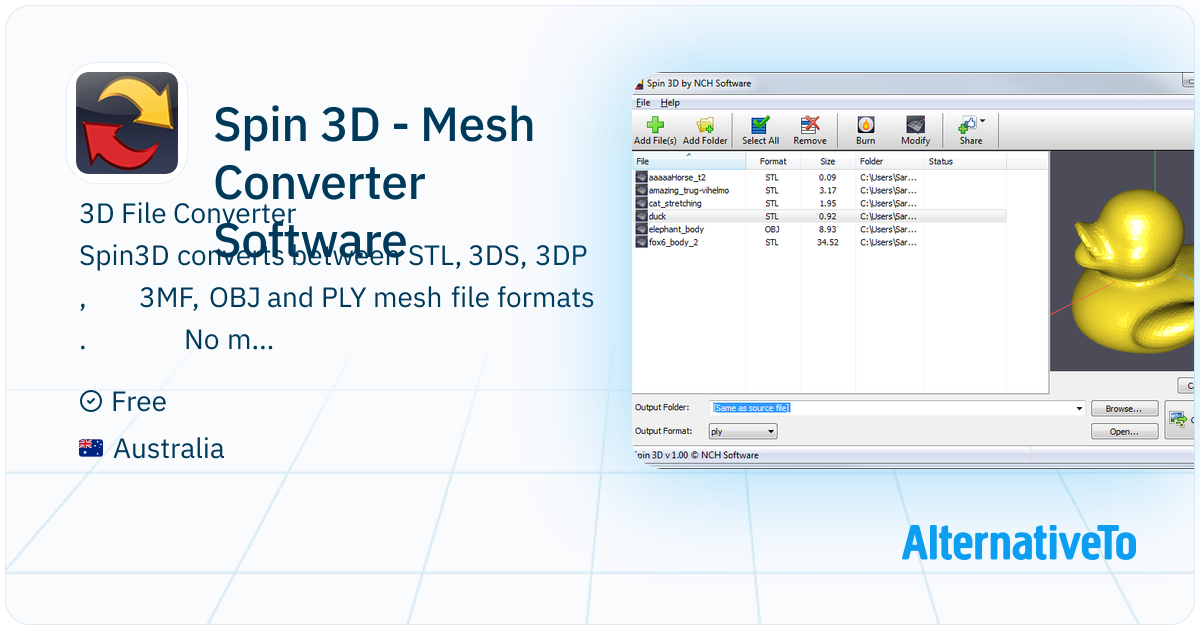Click the Free license label

point(139,402)
